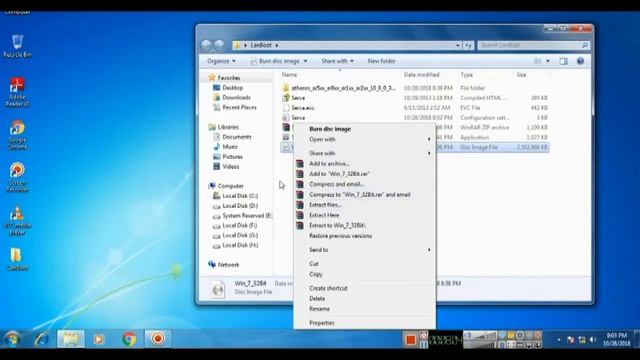Select Cut from the context menu
The width and height of the screenshot is (640, 360).
364,264
